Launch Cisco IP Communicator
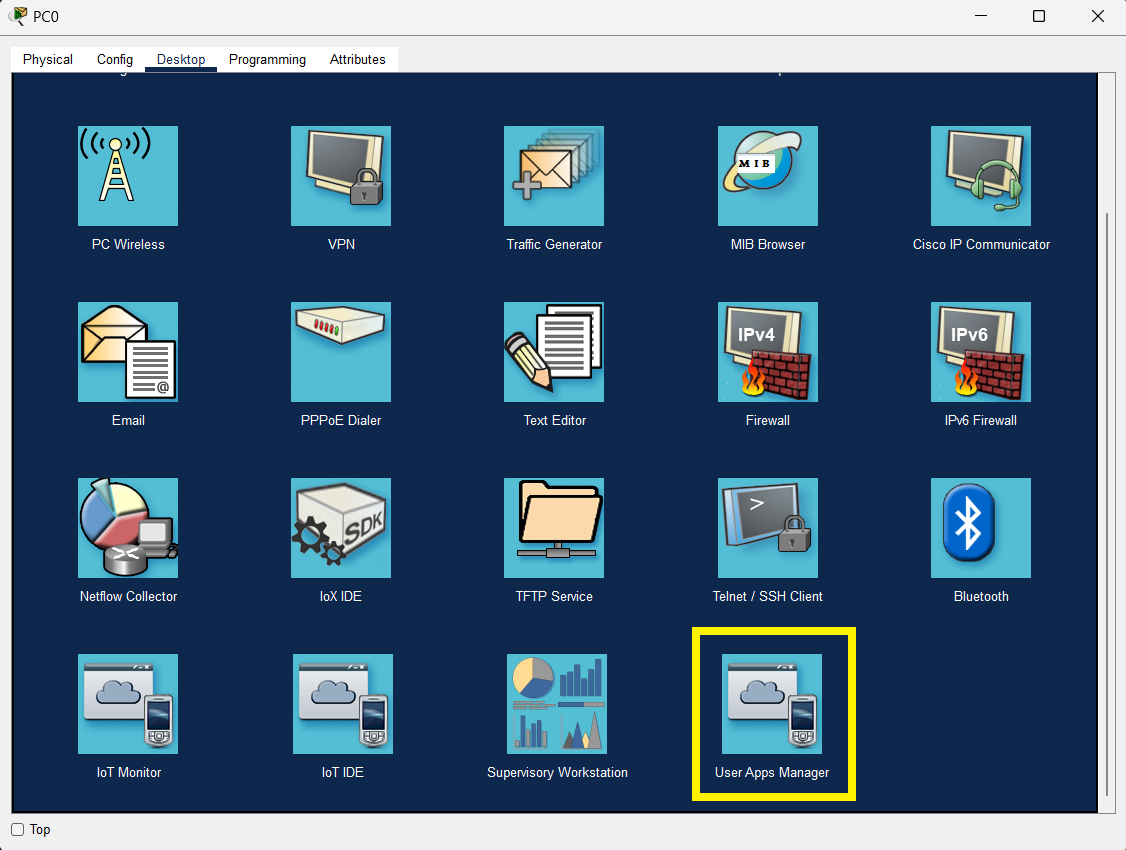The height and width of the screenshot is (850, 1126). click(x=980, y=176)
